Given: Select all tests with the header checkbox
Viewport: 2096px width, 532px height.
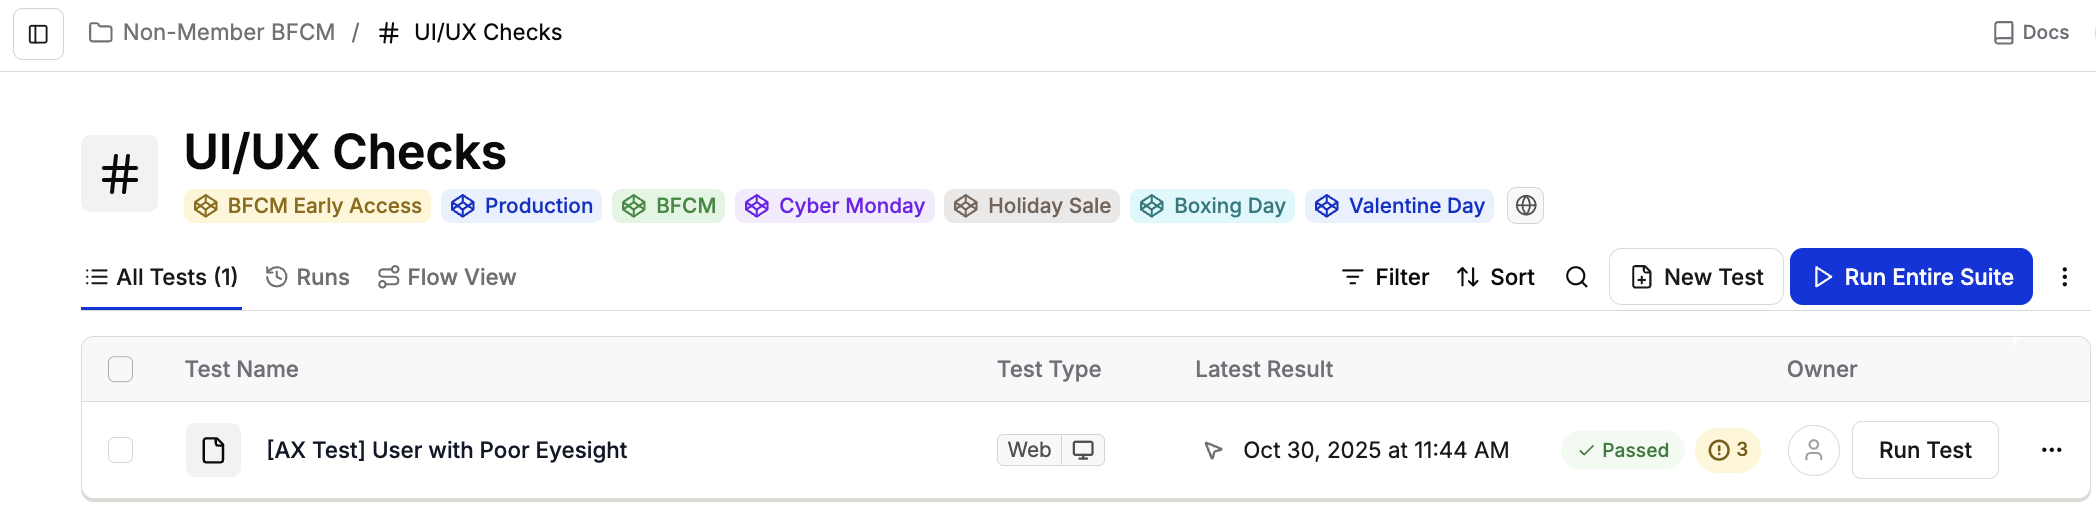Looking at the screenshot, I should (x=121, y=369).
